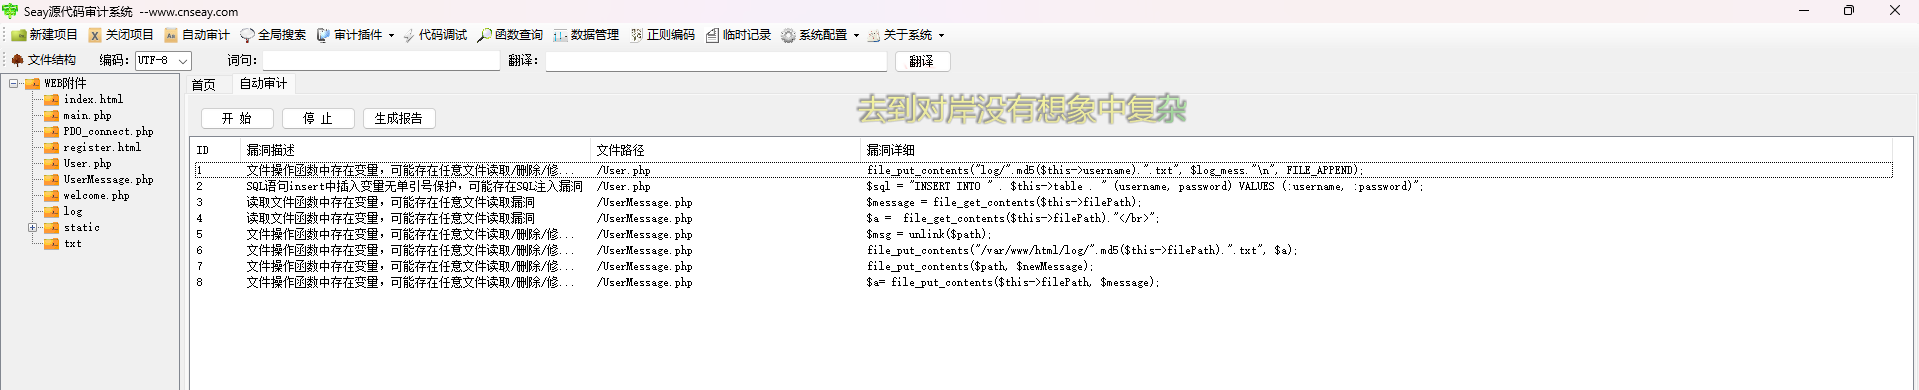
Task: Select the index.html file icon
Action: 51,100
